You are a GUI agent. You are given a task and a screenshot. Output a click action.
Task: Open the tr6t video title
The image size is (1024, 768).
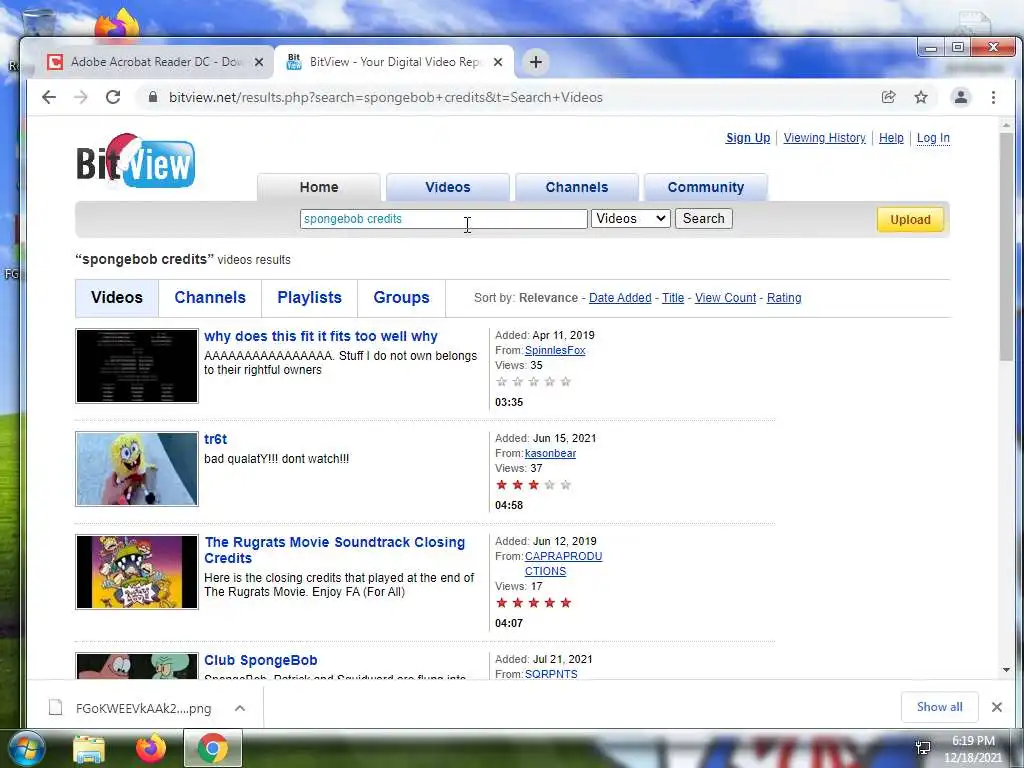point(216,440)
